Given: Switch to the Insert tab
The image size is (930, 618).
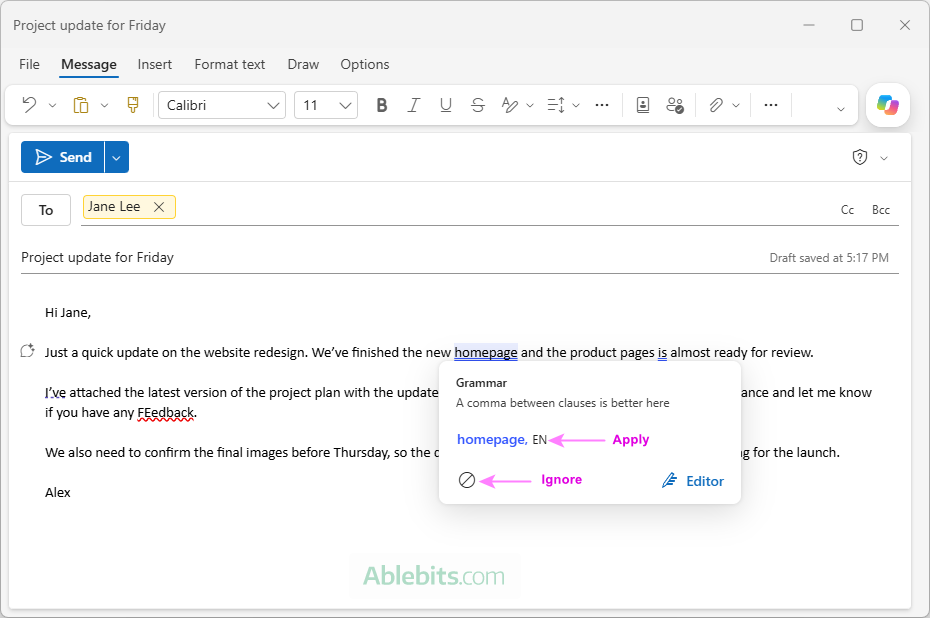Looking at the screenshot, I should [x=155, y=64].
